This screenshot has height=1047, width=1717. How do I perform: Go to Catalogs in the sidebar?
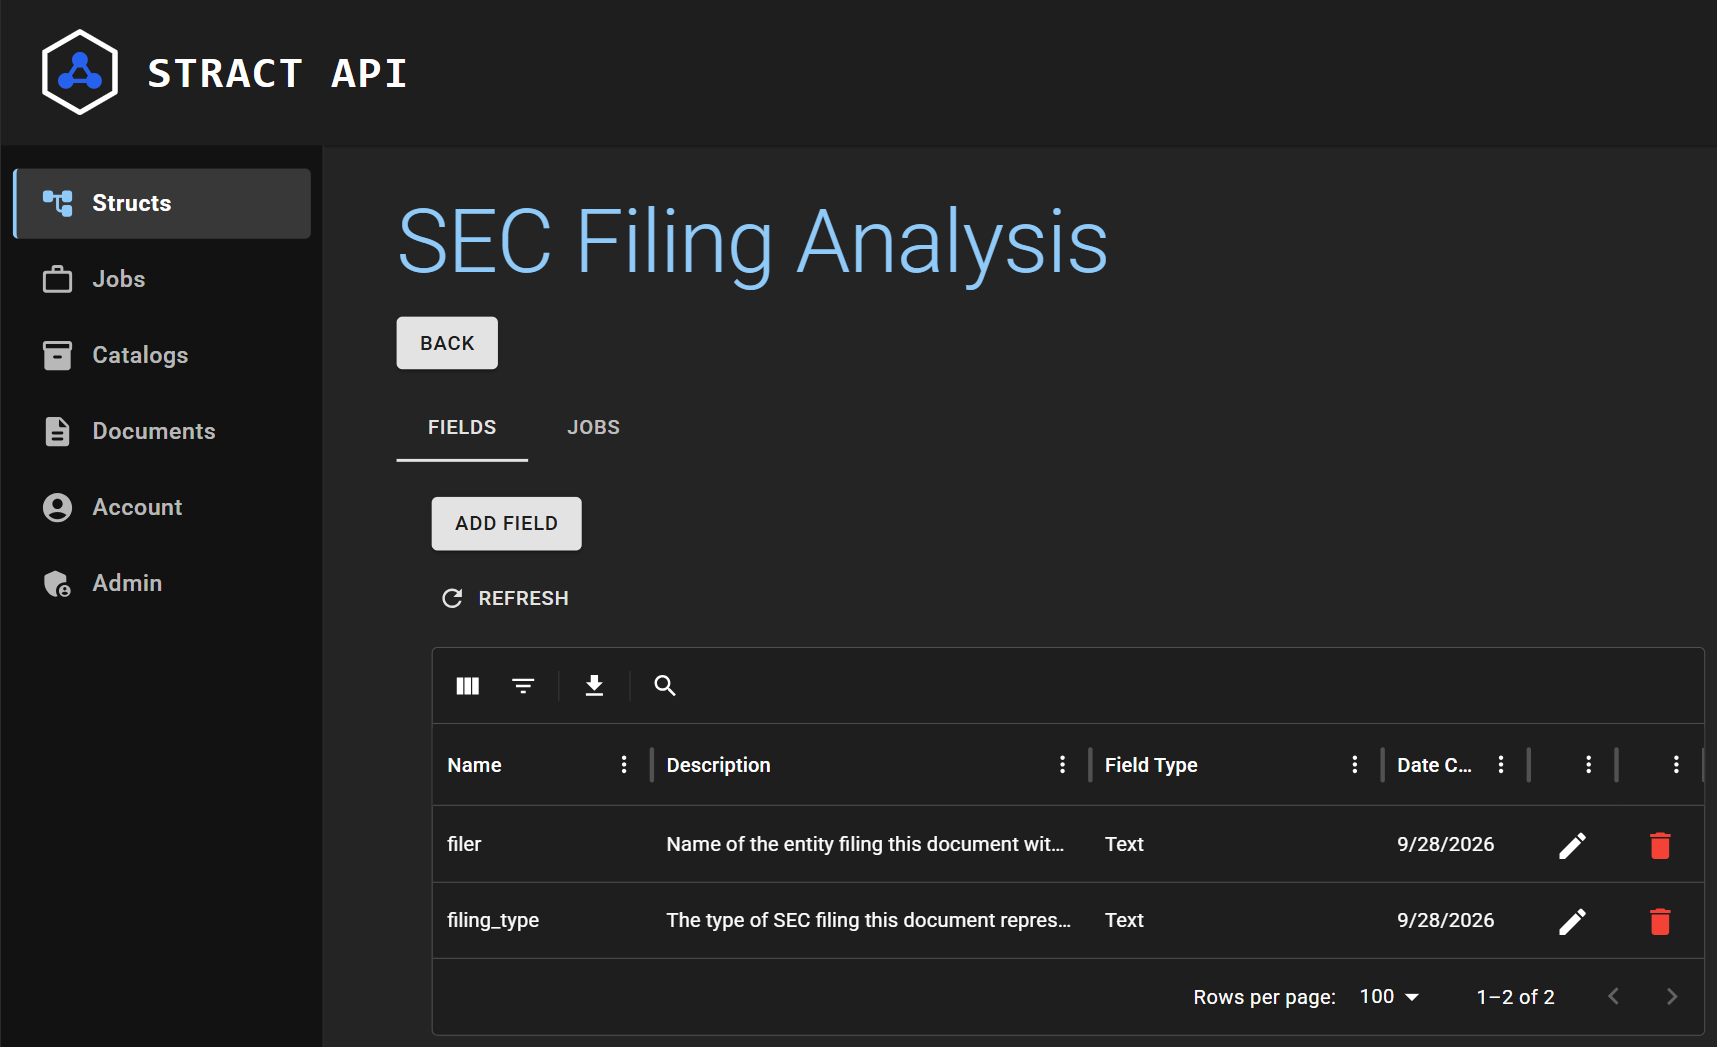[162, 355]
